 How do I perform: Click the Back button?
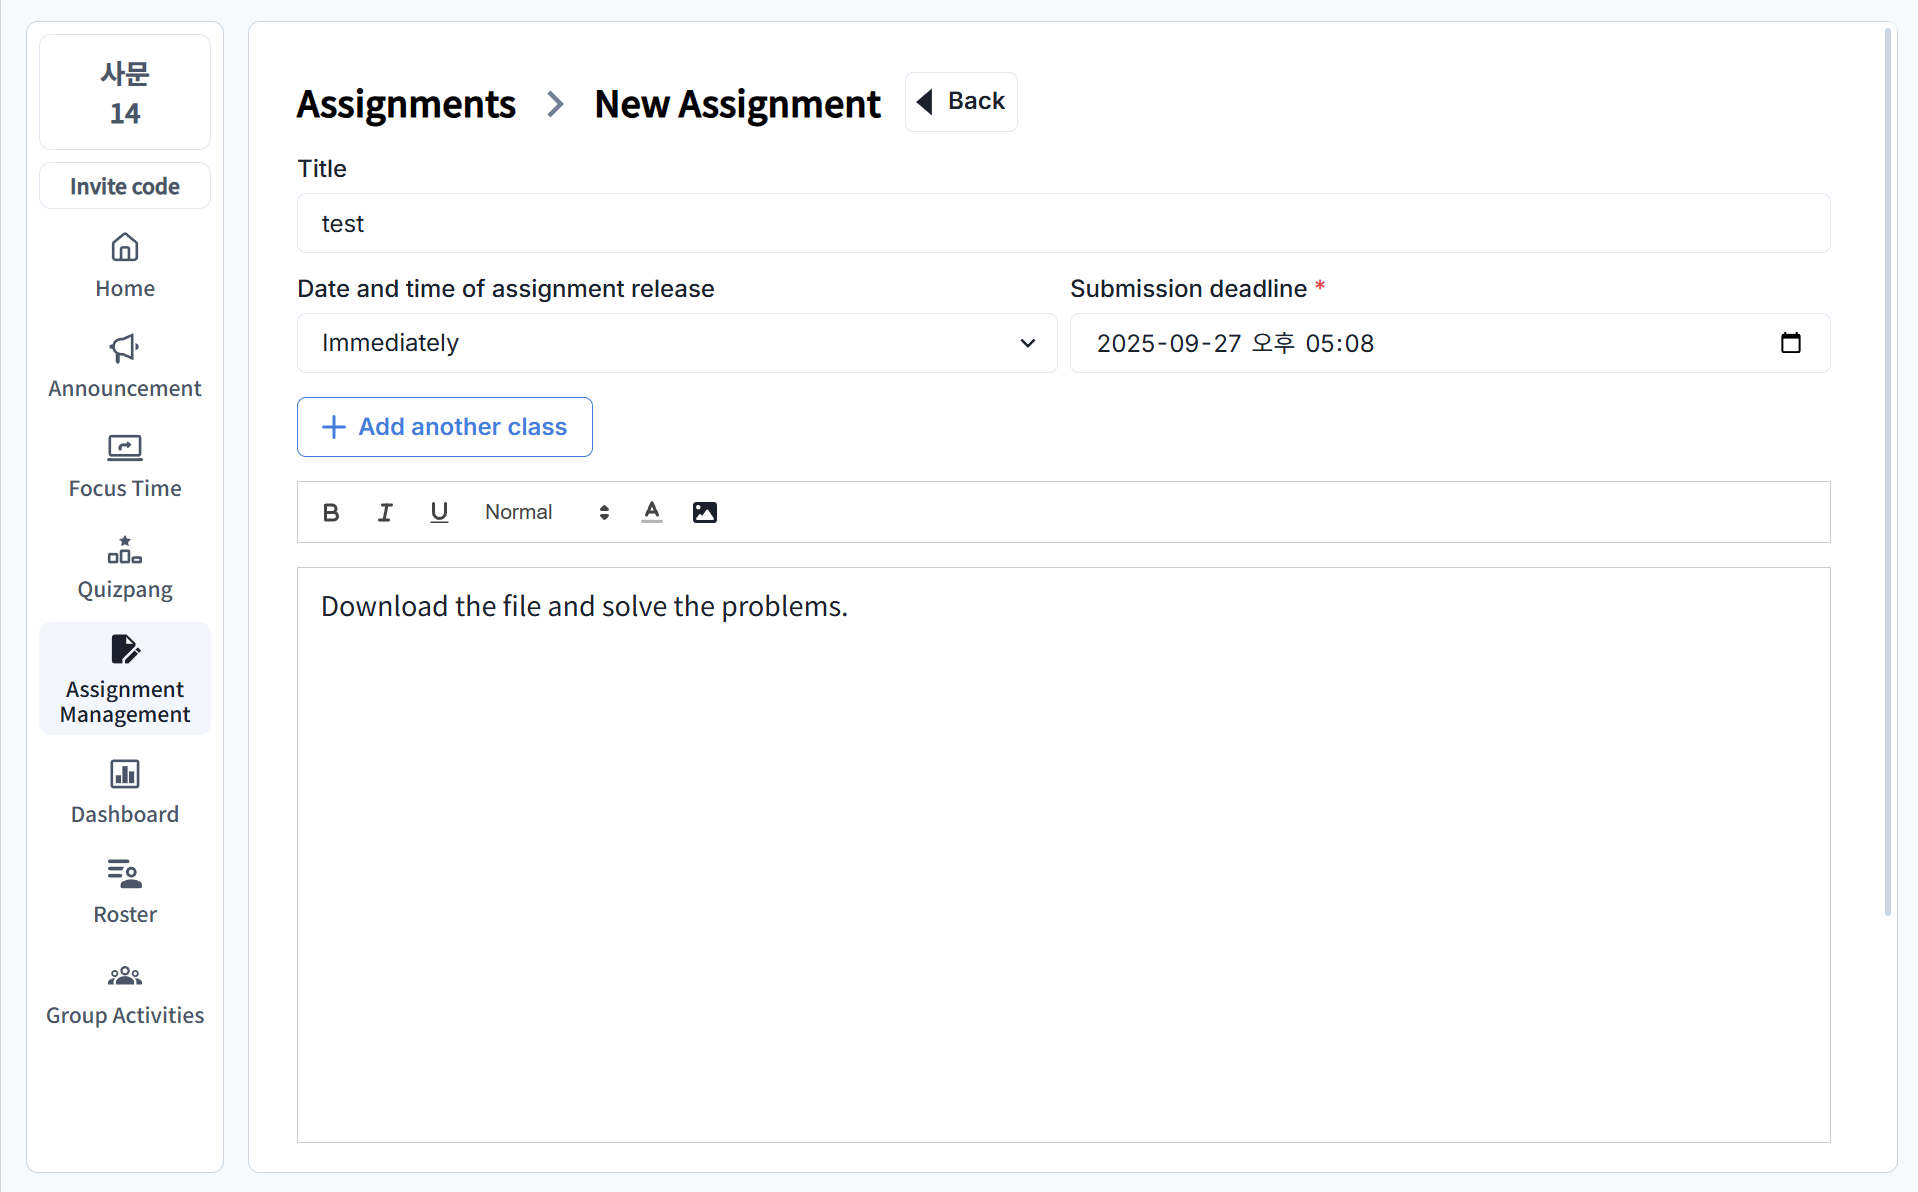pos(961,102)
